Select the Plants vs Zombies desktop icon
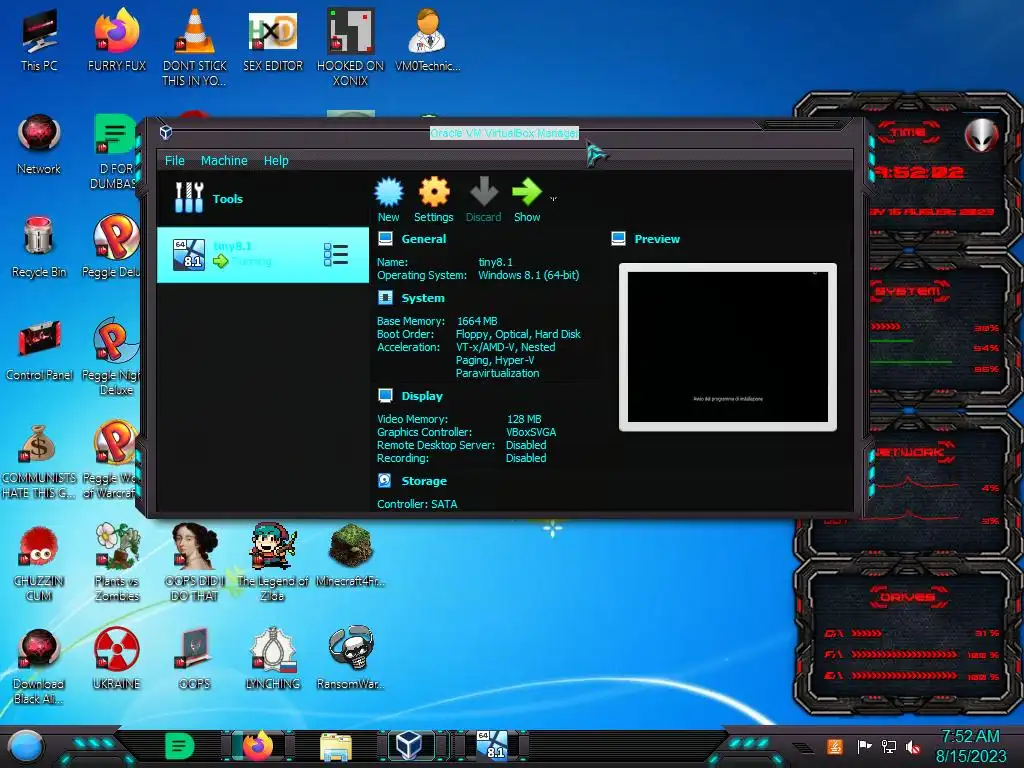Image resolution: width=1024 pixels, height=768 pixels. [117, 562]
